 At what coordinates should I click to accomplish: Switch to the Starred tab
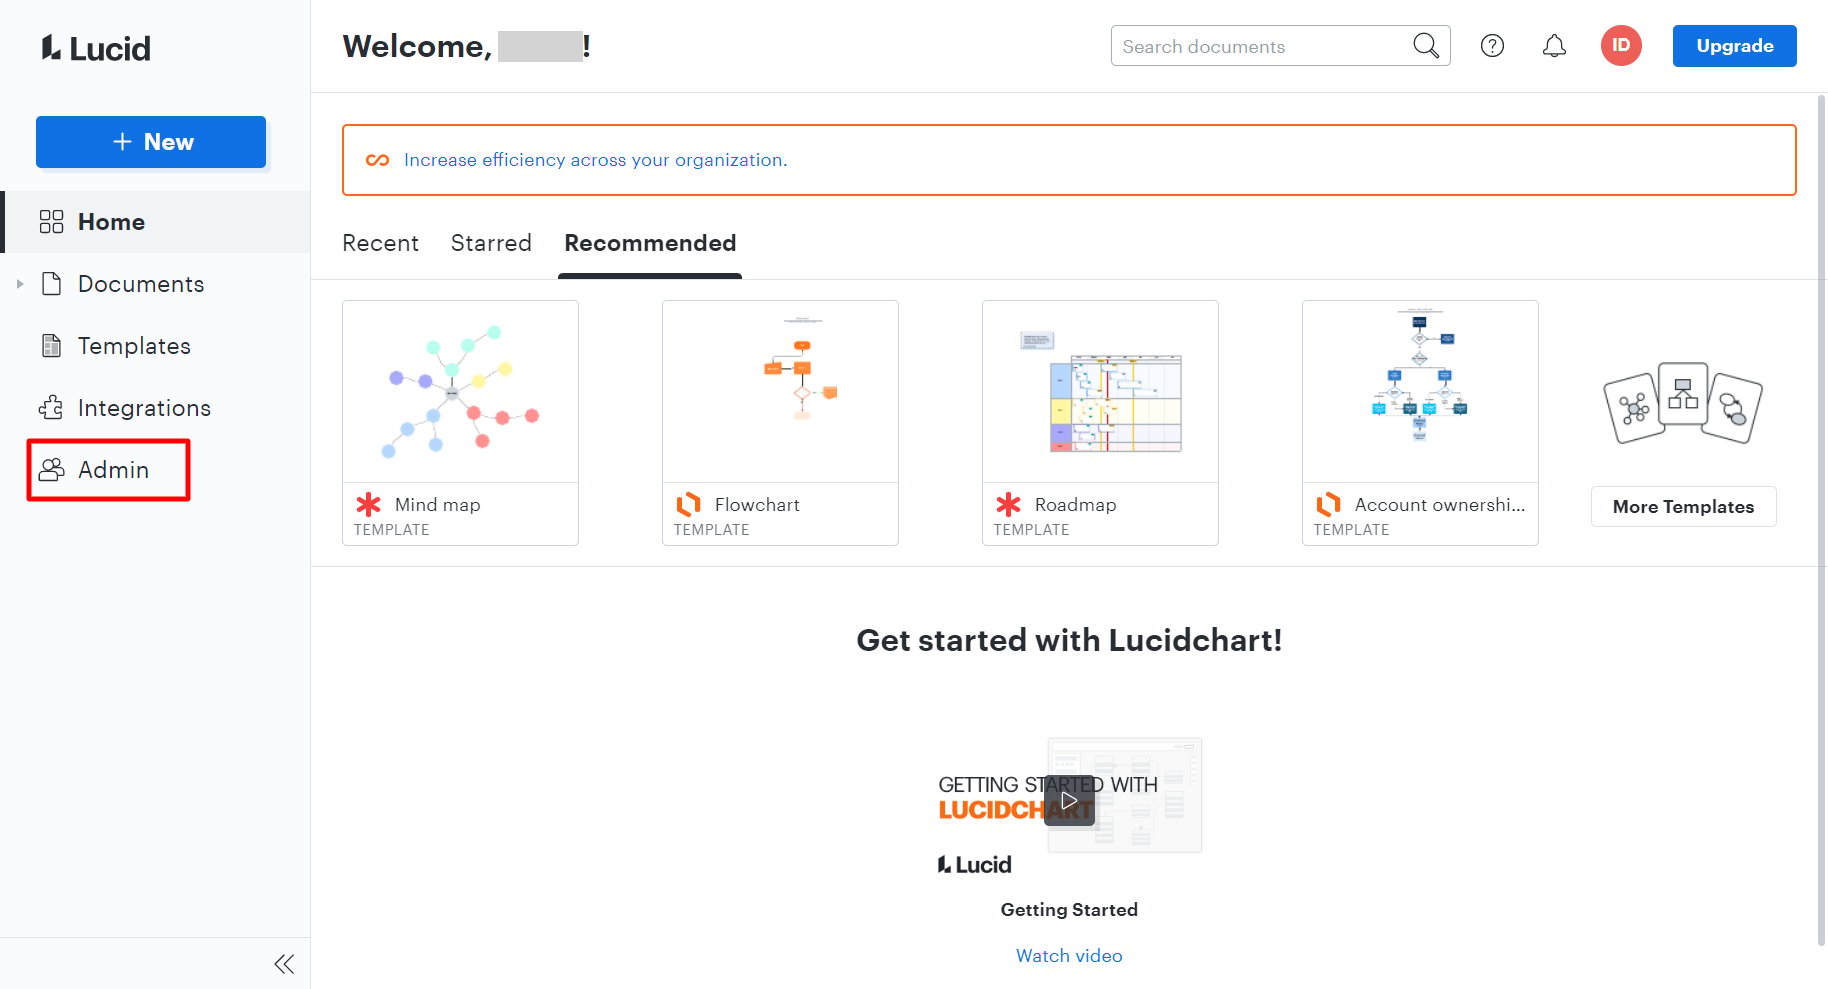pos(491,243)
